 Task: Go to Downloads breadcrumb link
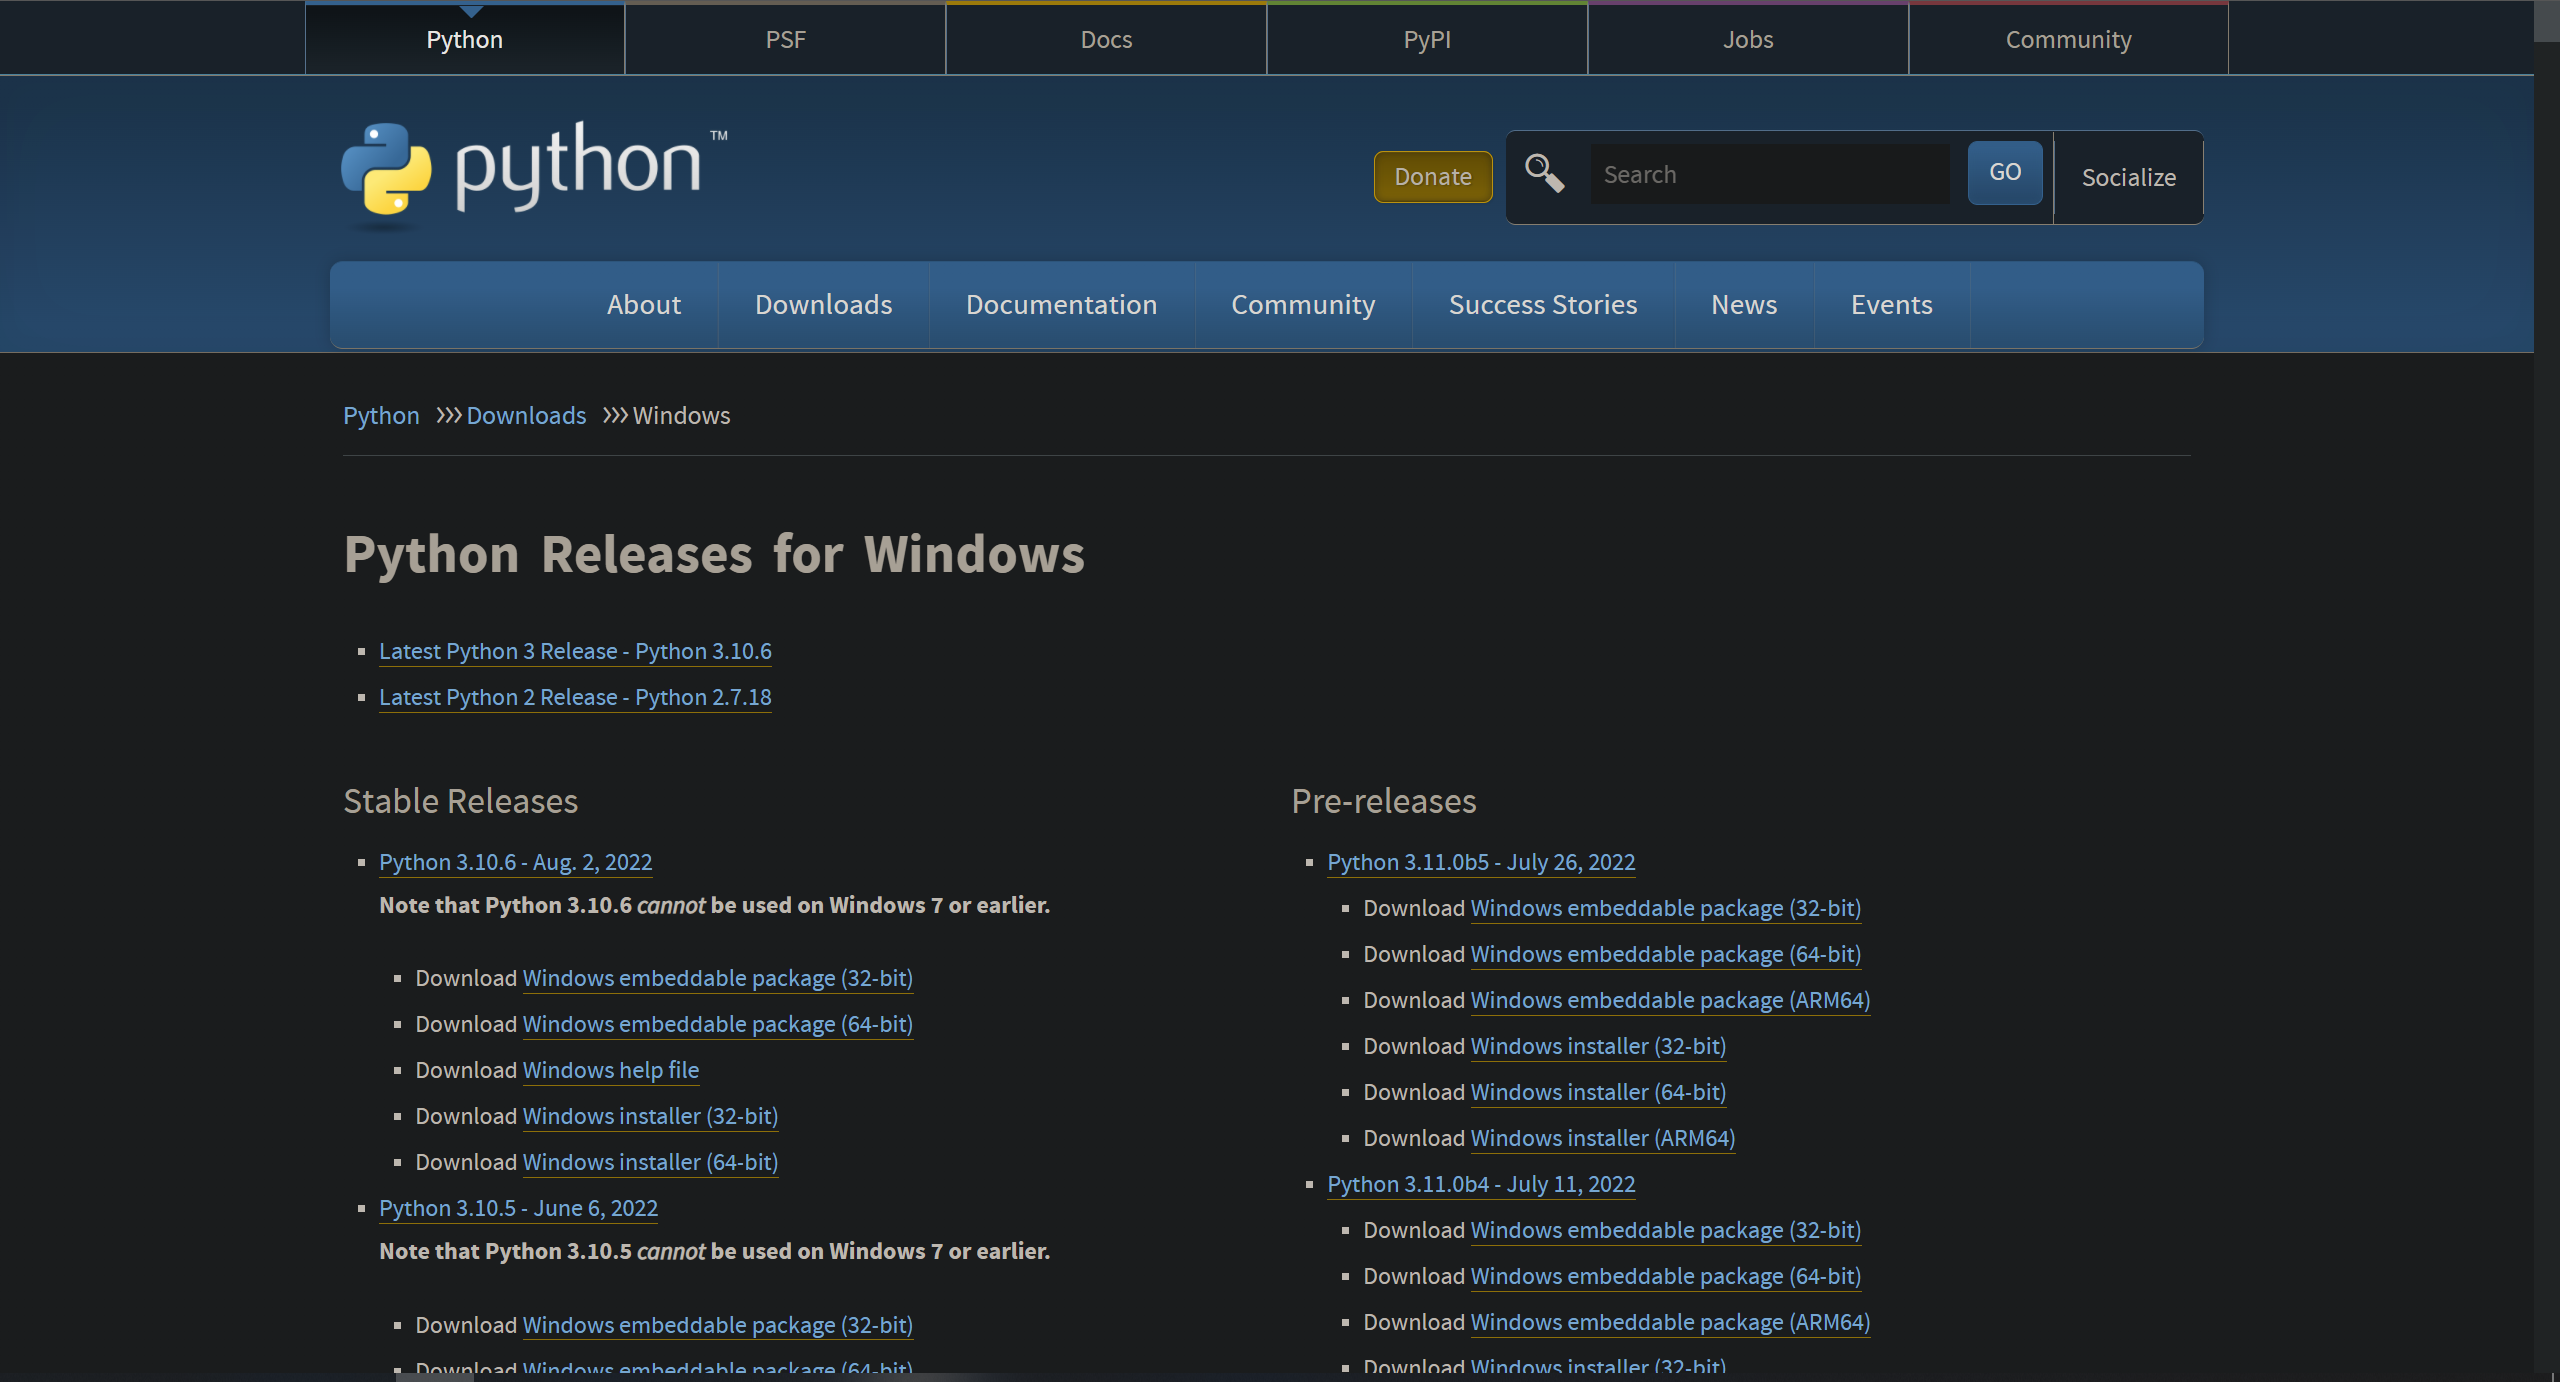[526, 415]
